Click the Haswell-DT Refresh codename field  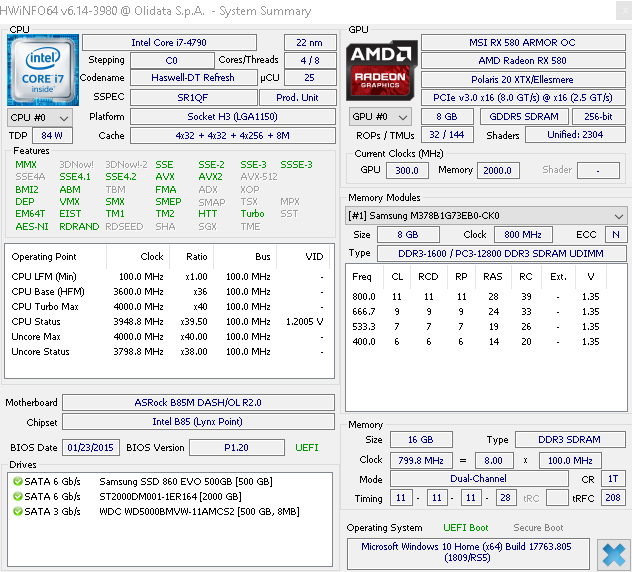[x=193, y=77]
